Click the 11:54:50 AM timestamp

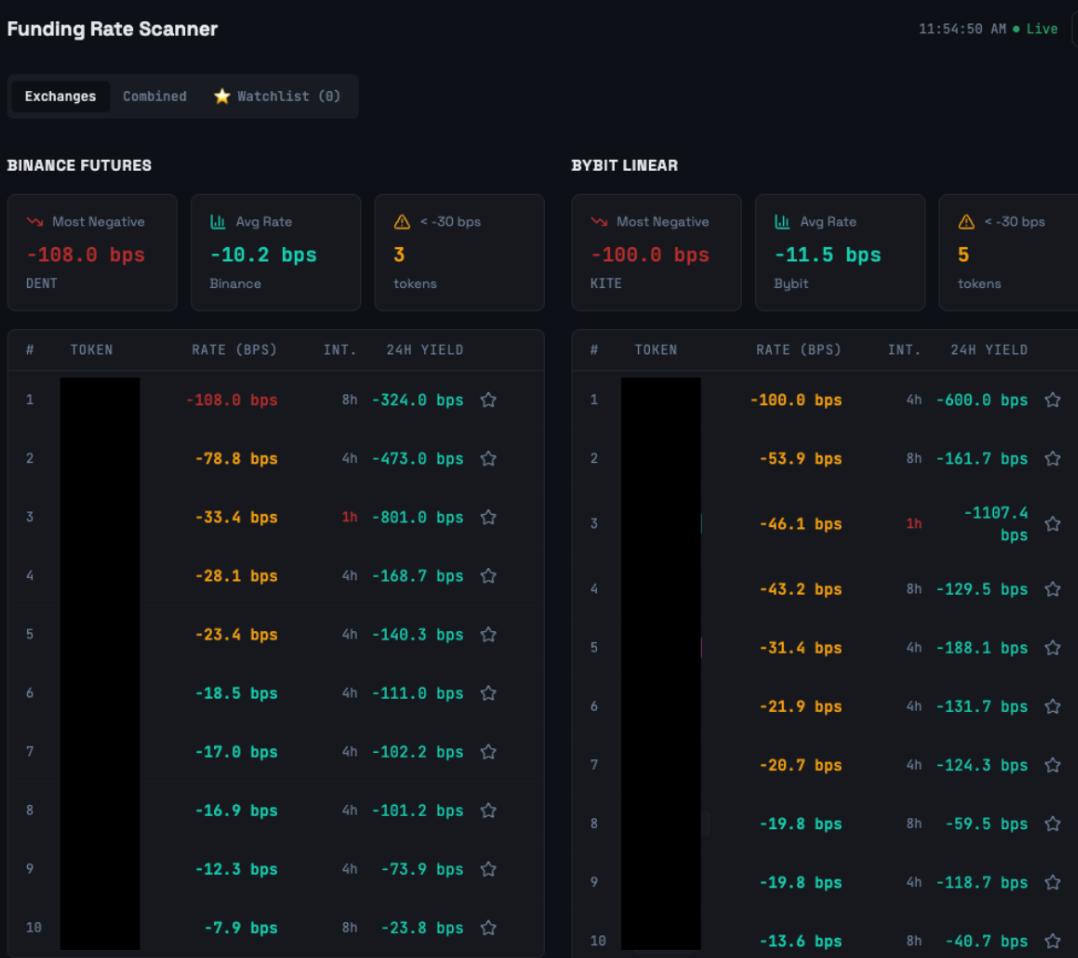(962, 29)
